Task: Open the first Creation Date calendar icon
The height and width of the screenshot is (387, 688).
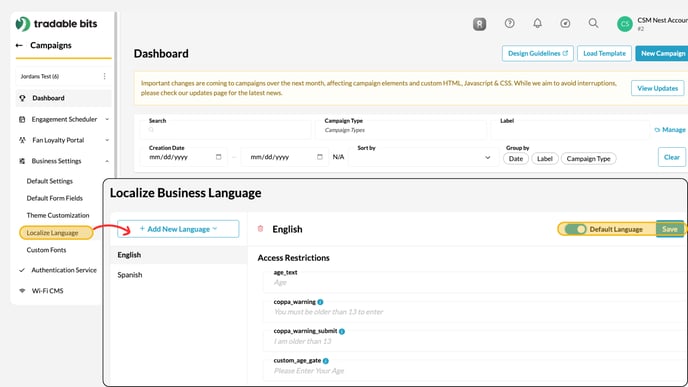Action: point(219,157)
